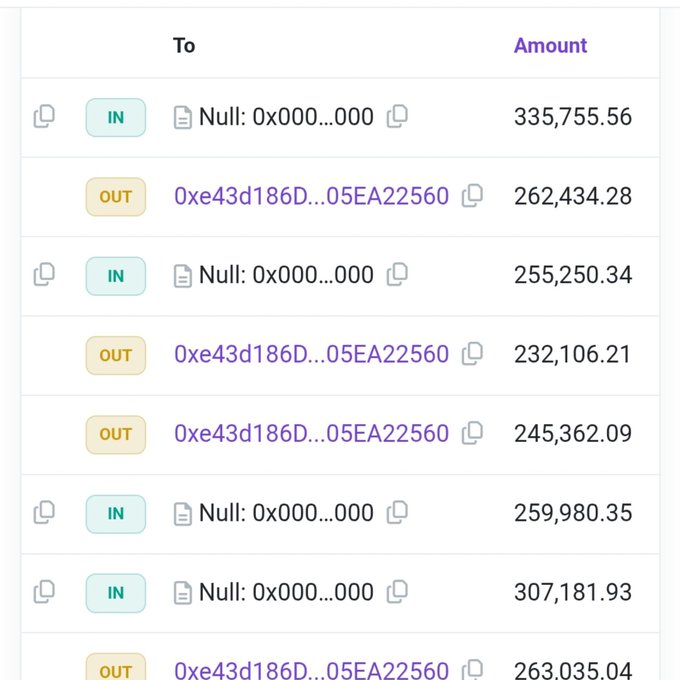Open the contract icon in the 335,755.56 row

click(x=183, y=118)
